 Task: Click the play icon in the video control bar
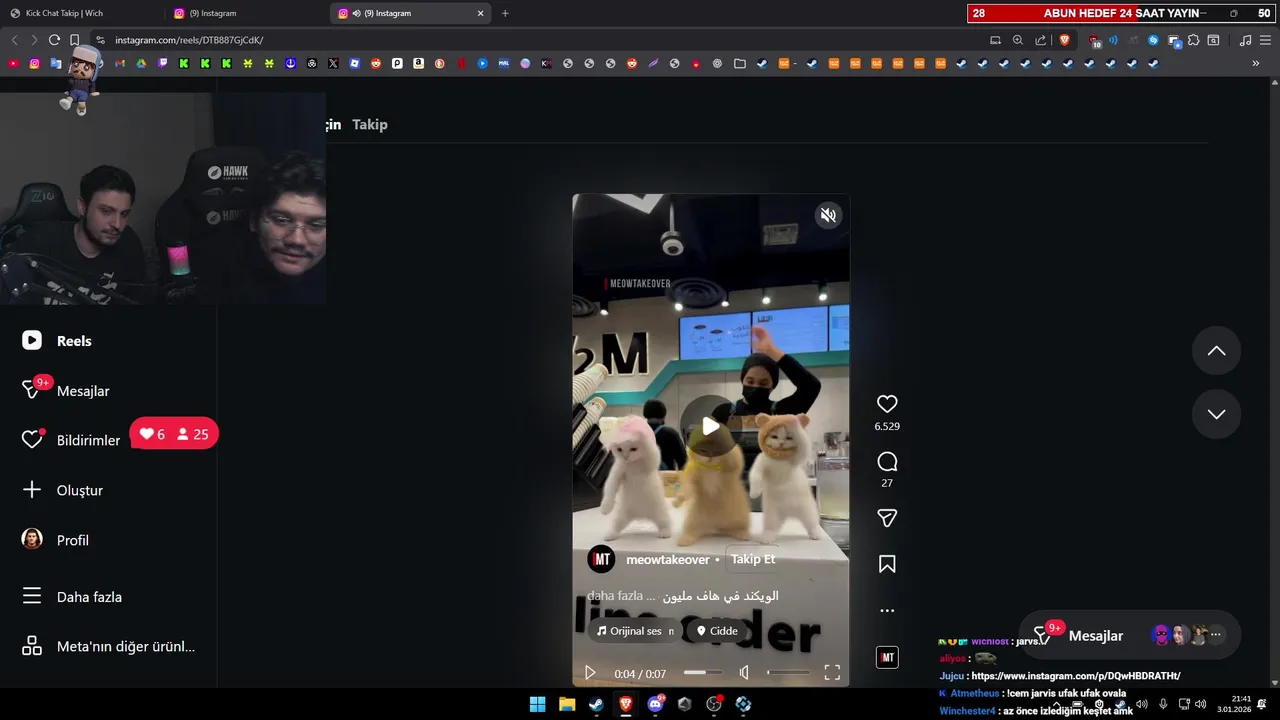(x=590, y=673)
